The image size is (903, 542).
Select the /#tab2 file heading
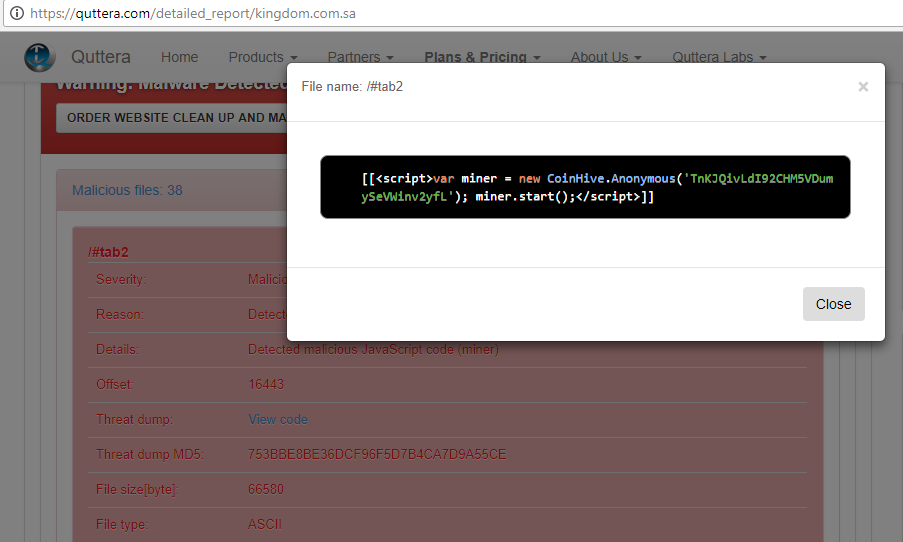coord(108,252)
